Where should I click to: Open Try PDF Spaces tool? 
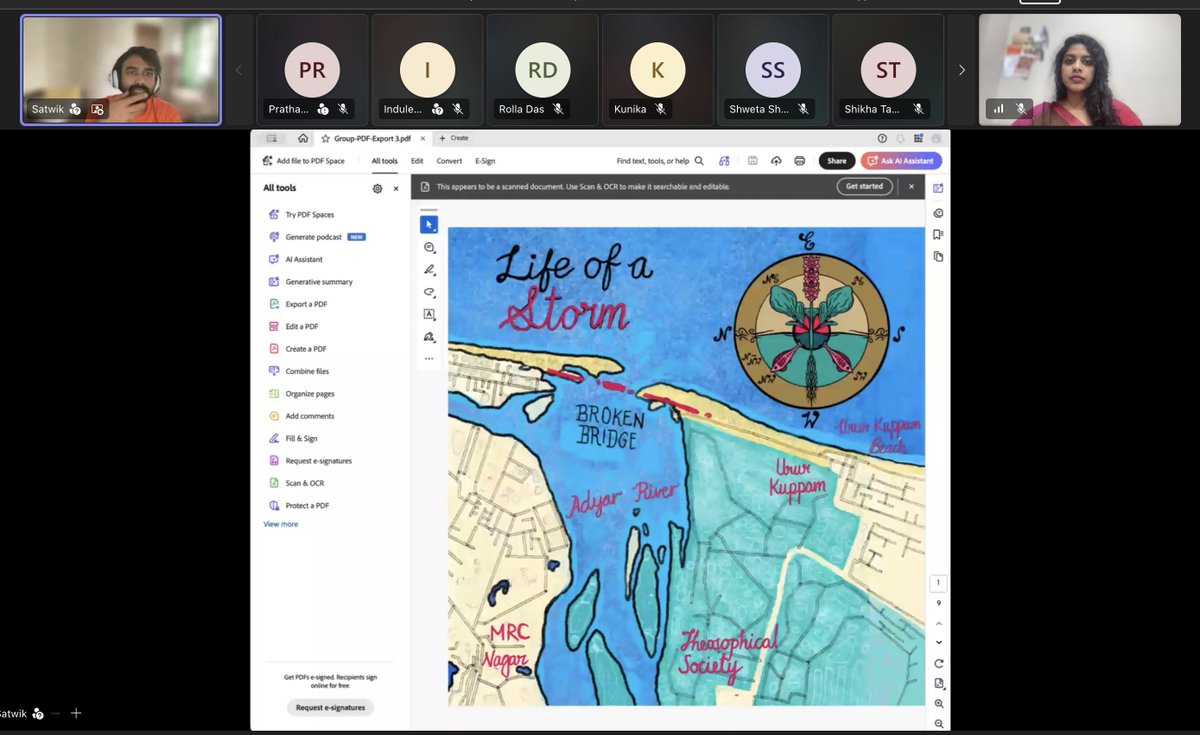[x=302, y=214]
